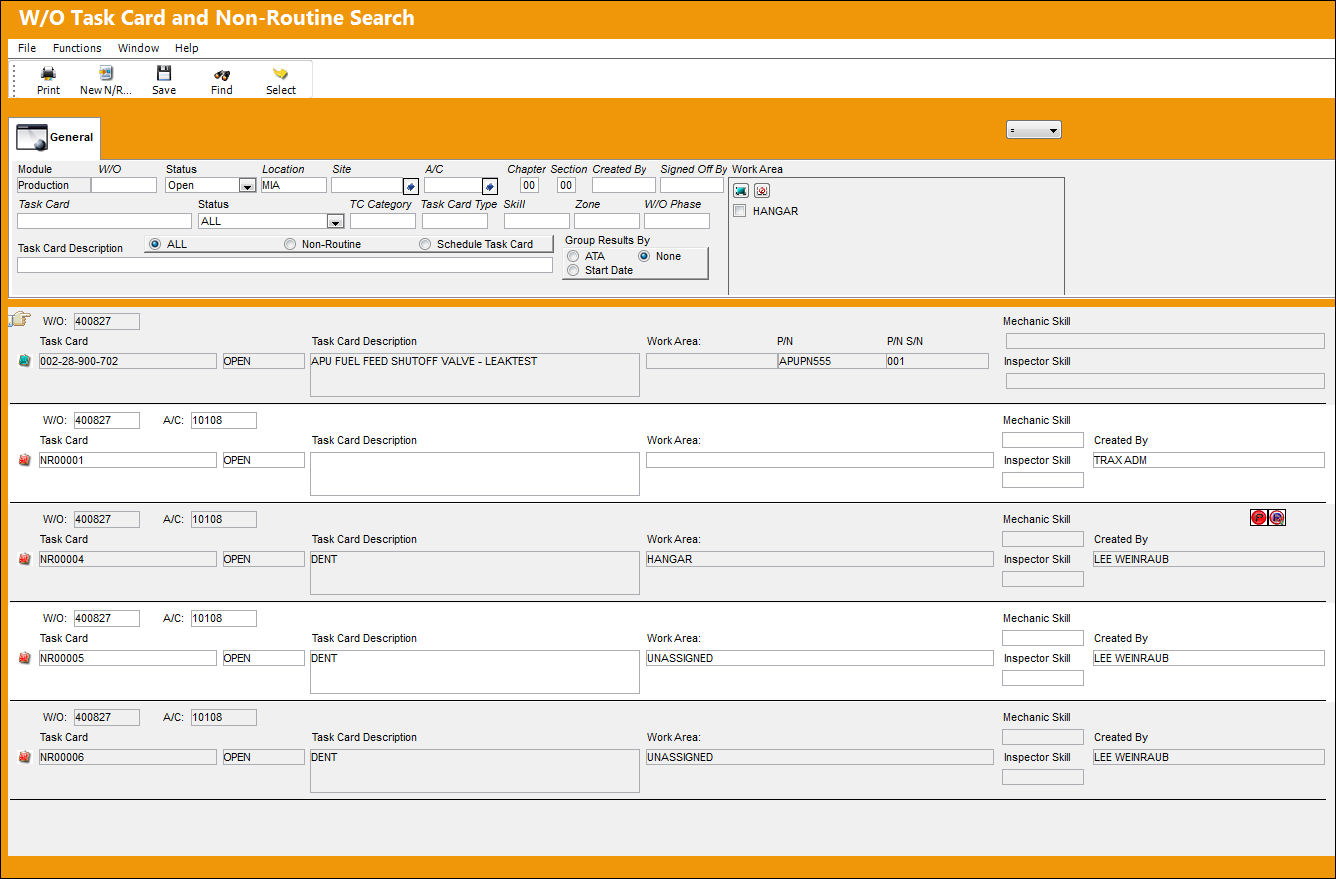Choose the Schedule Task Card radio option
Viewport: 1336px width, 879px height.
(x=425, y=244)
